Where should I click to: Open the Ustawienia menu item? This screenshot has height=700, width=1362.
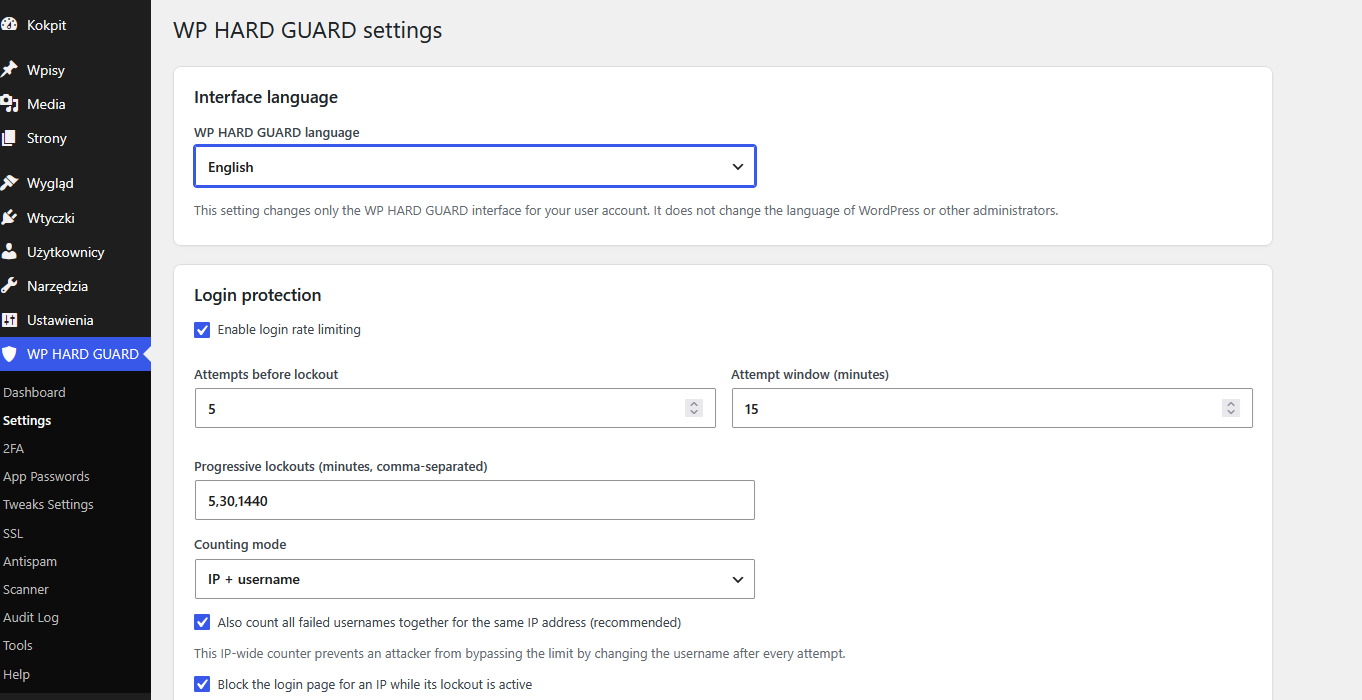click(75, 320)
